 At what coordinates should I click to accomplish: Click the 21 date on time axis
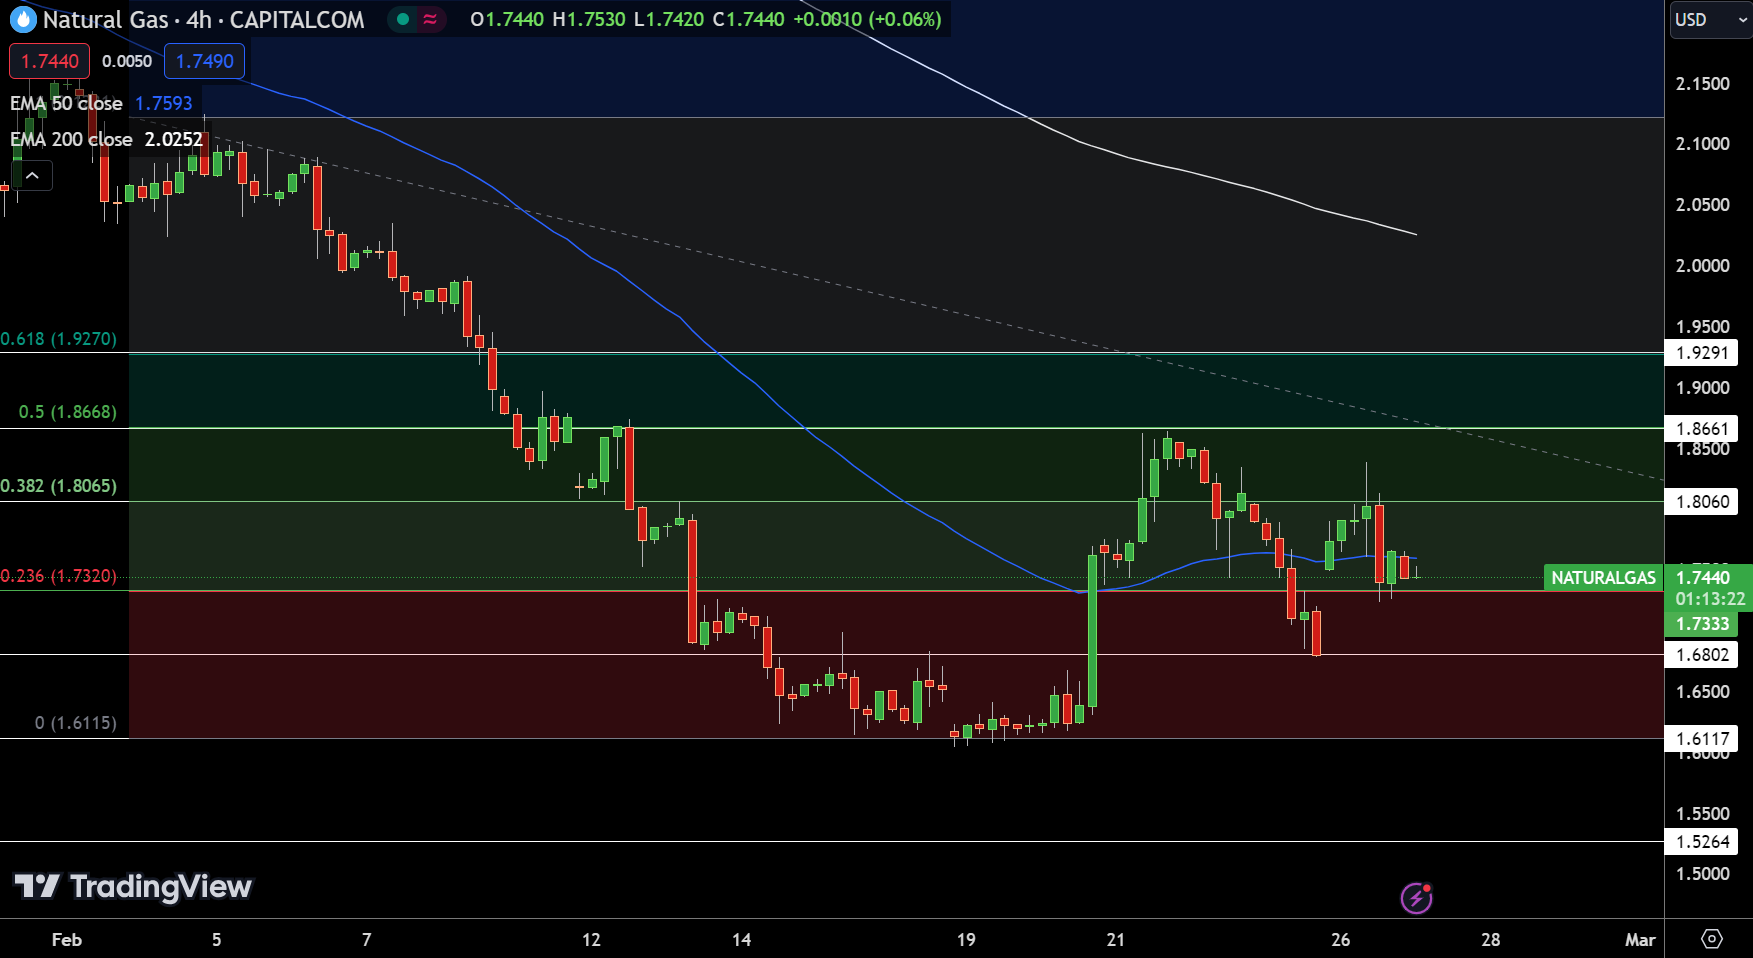click(1116, 940)
